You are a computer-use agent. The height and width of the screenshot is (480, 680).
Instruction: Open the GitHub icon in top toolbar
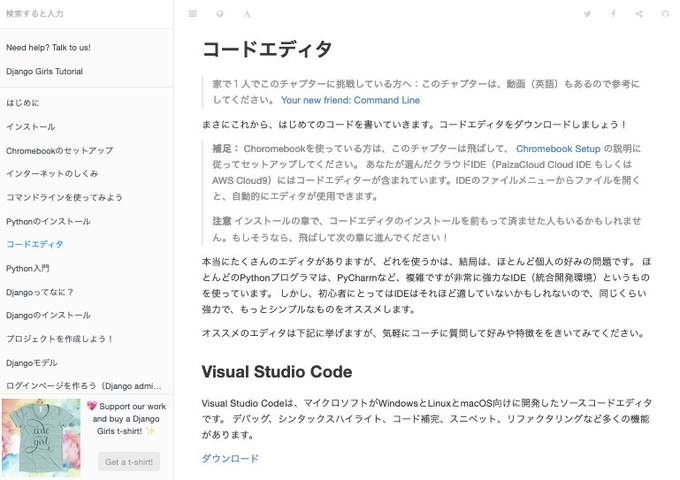665,14
